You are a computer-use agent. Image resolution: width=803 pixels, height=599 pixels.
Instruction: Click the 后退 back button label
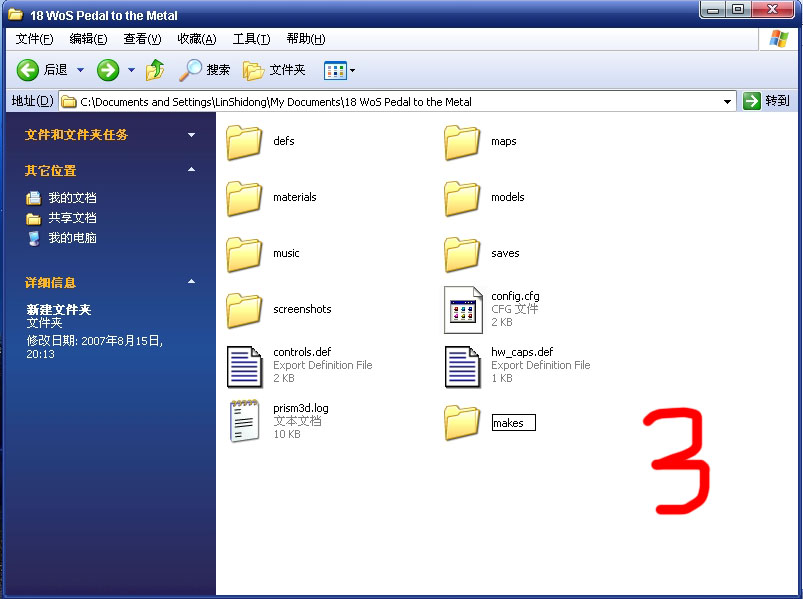click(55, 70)
